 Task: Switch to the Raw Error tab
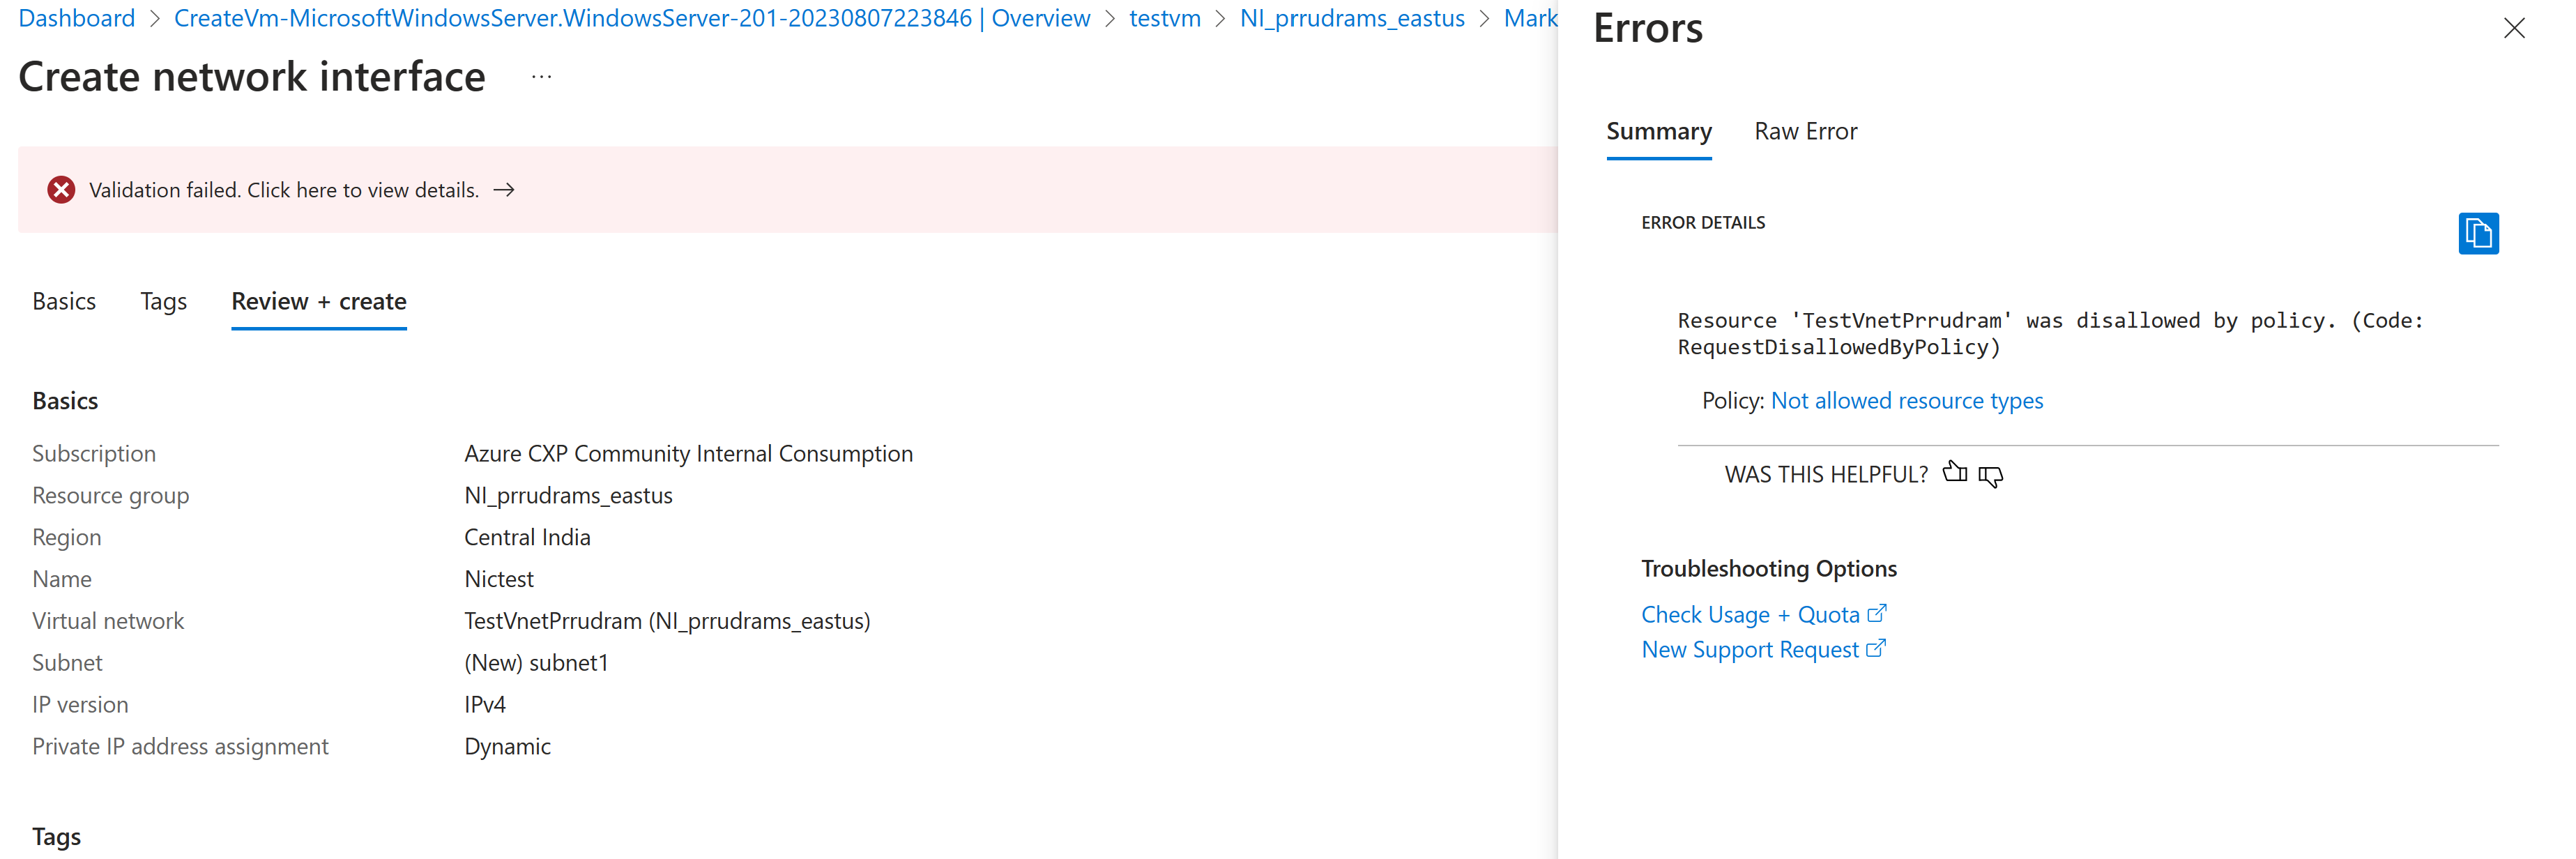tap(1805, 132)
